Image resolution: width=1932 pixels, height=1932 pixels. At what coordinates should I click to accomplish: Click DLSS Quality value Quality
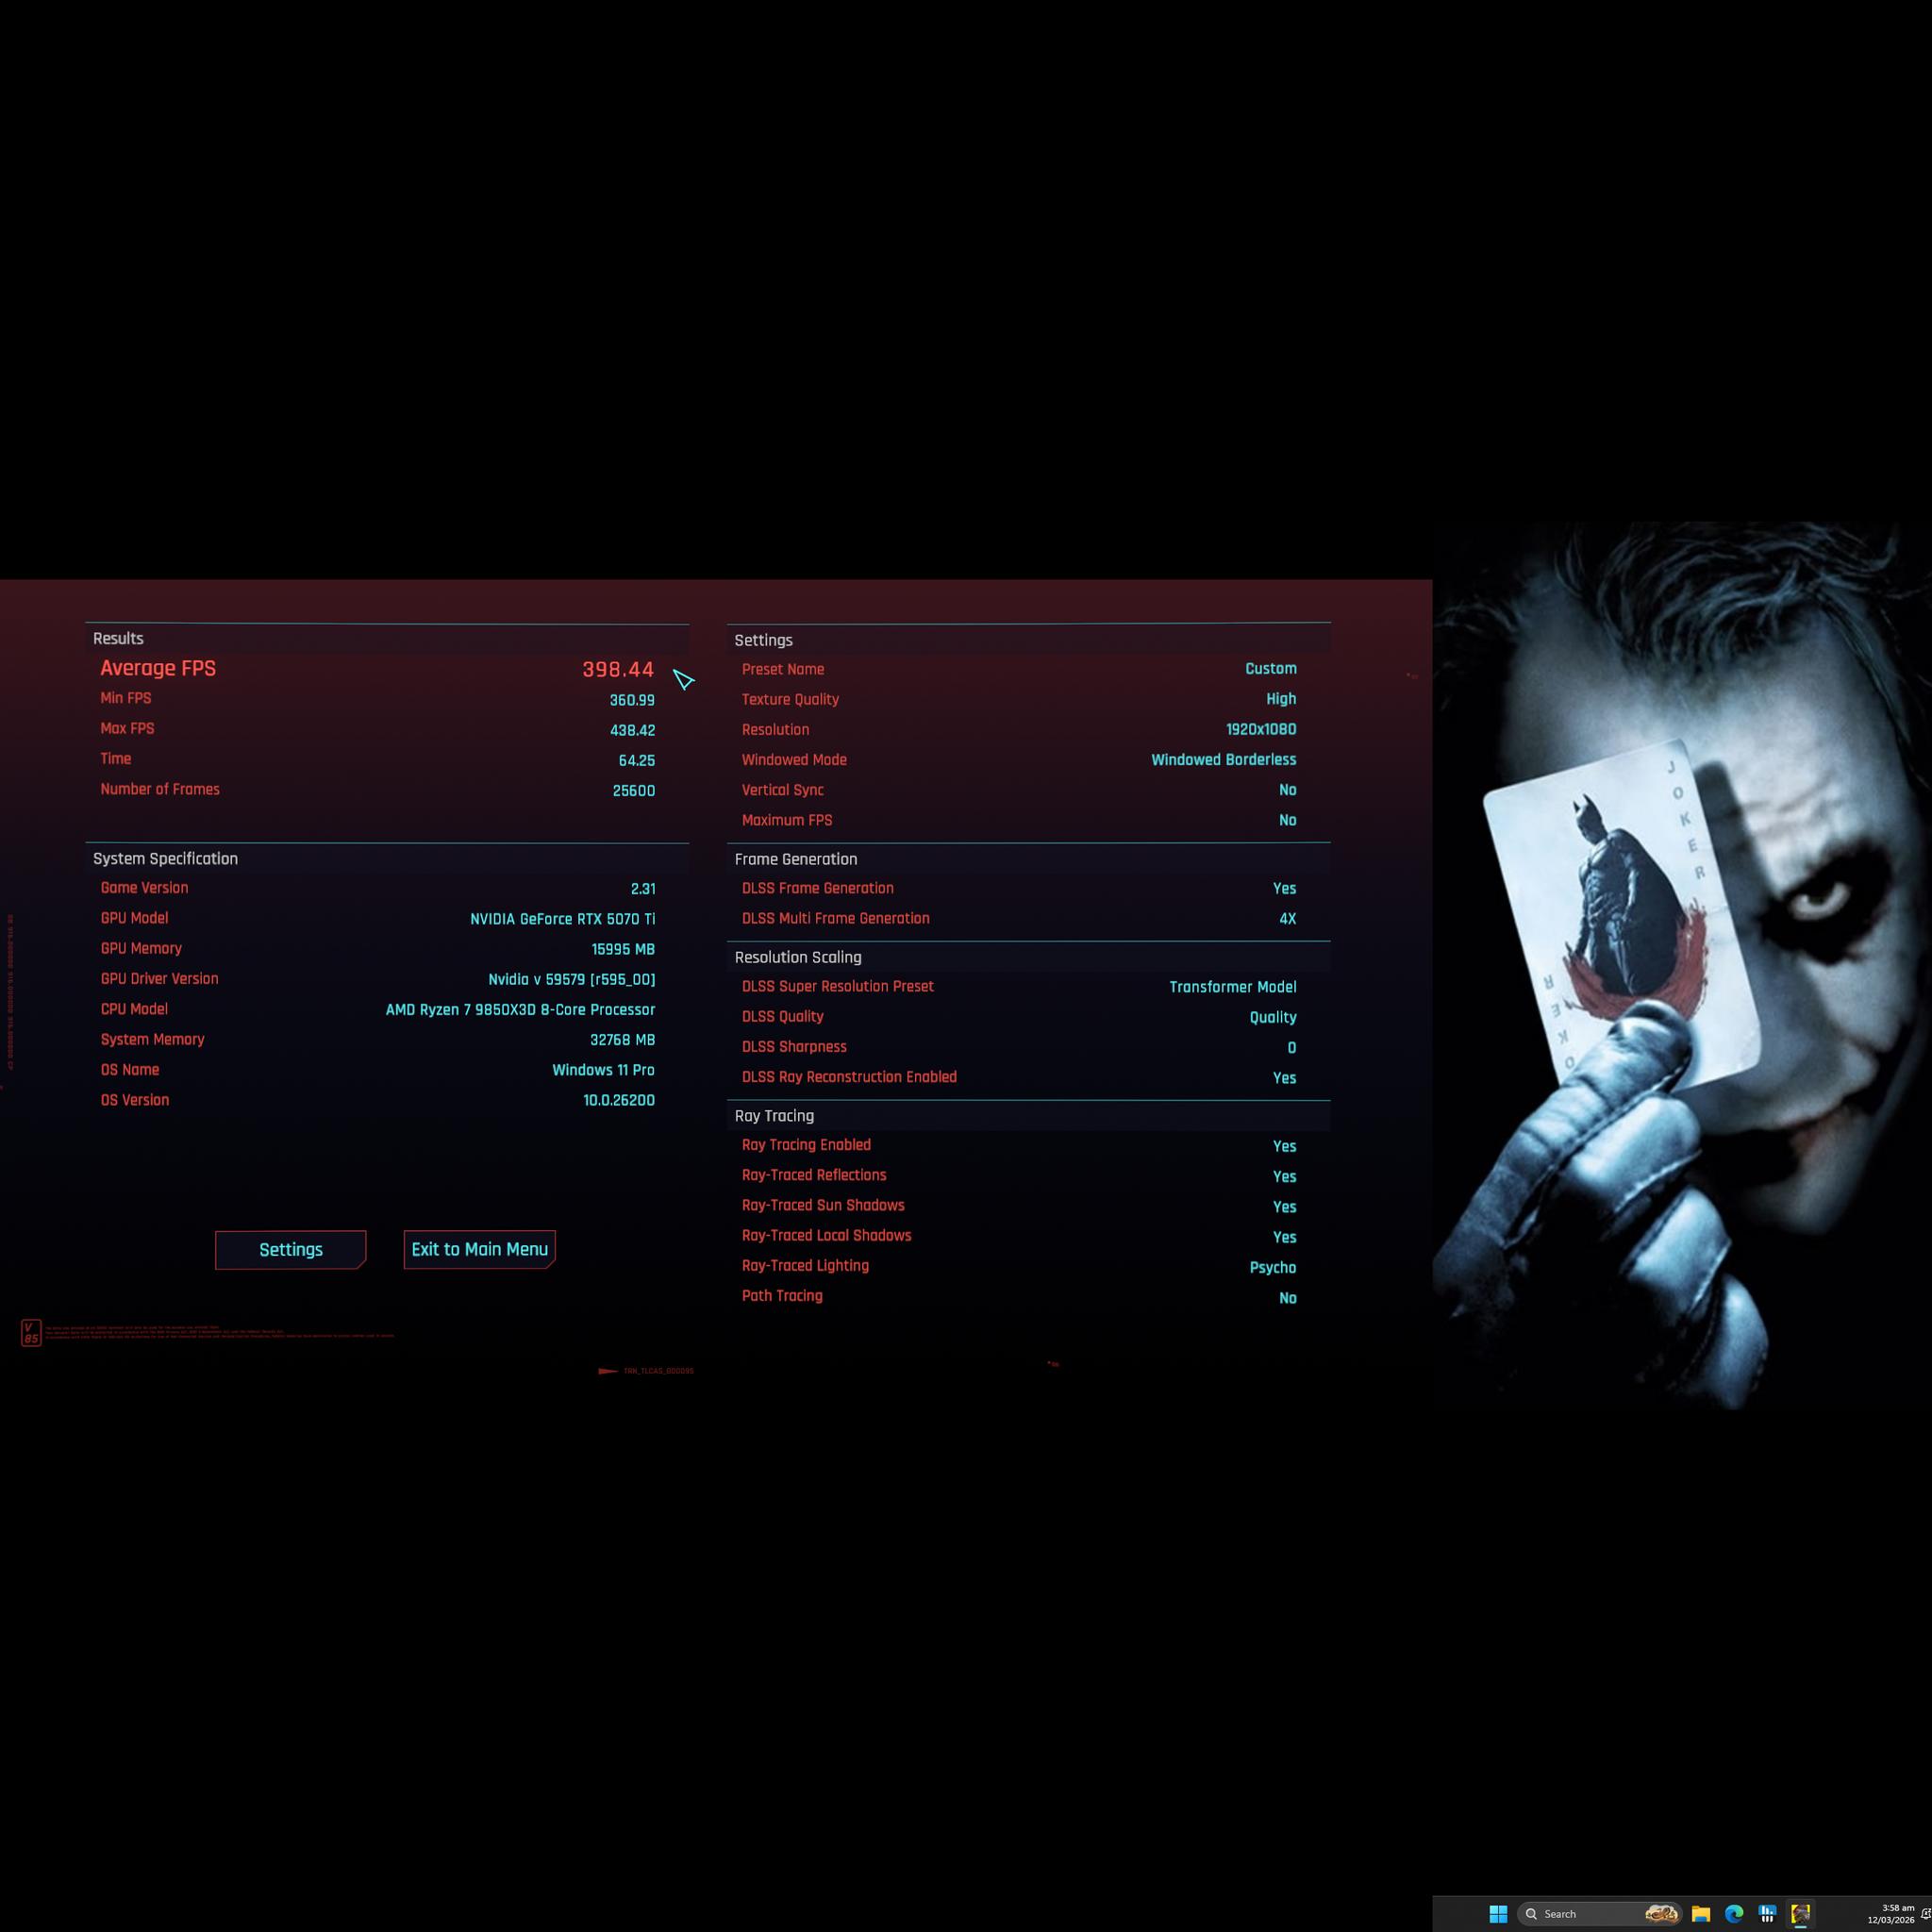coord(1272,1017)
